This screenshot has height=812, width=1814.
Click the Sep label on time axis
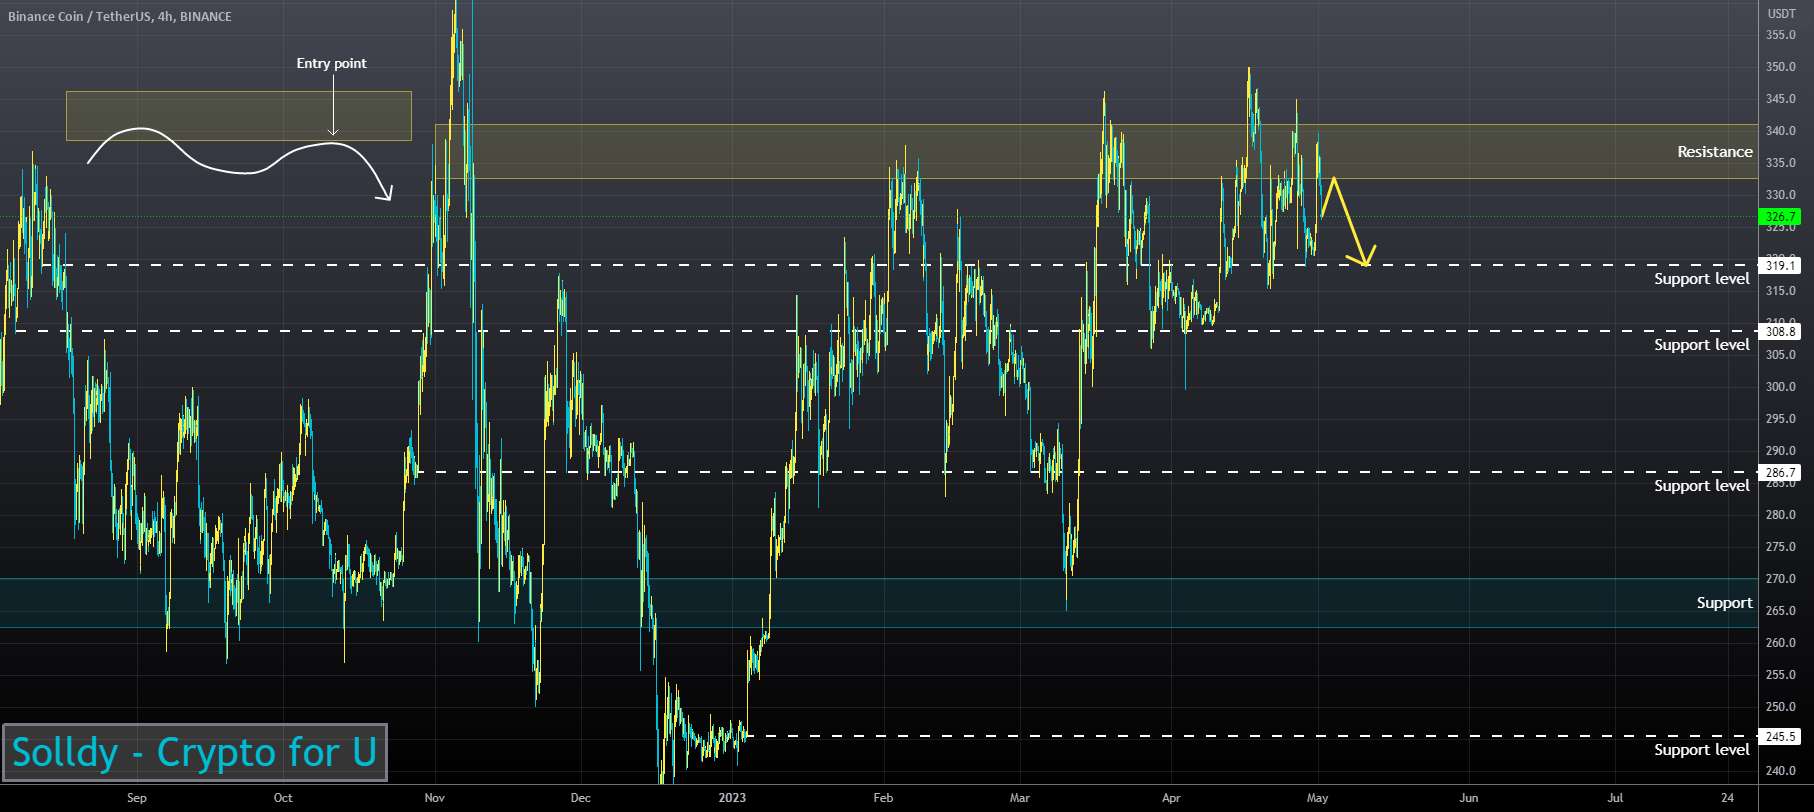(137, 798)
